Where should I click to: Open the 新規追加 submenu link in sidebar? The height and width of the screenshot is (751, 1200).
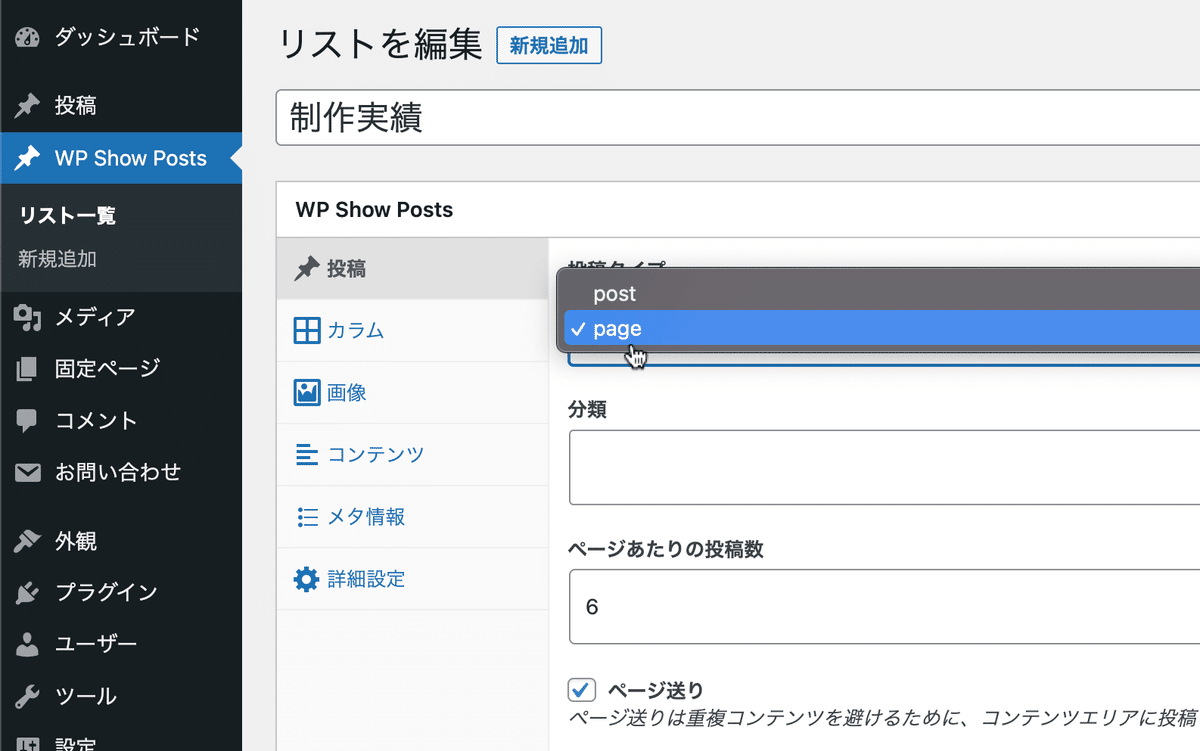(x=58, y=259)
